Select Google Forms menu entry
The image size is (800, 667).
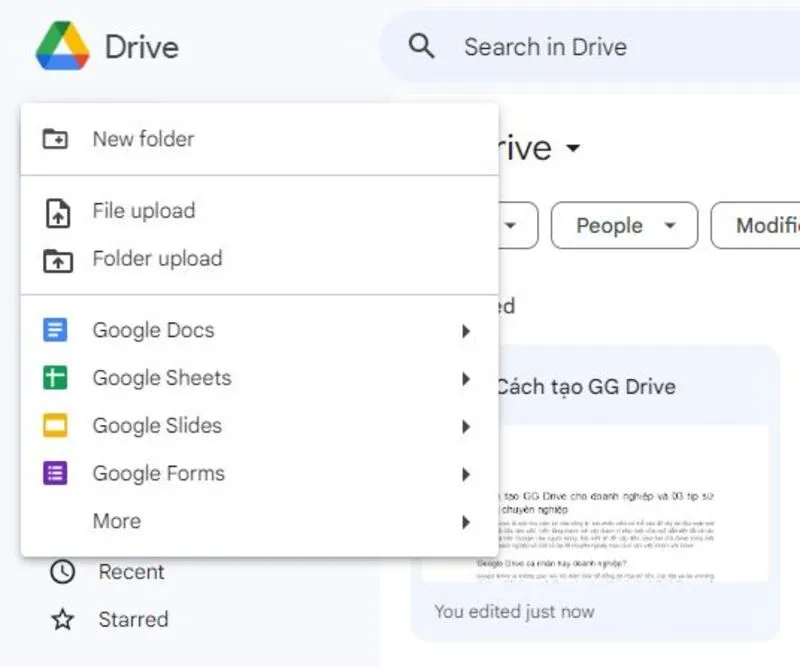pyautogui.click(x=259, y=474)
